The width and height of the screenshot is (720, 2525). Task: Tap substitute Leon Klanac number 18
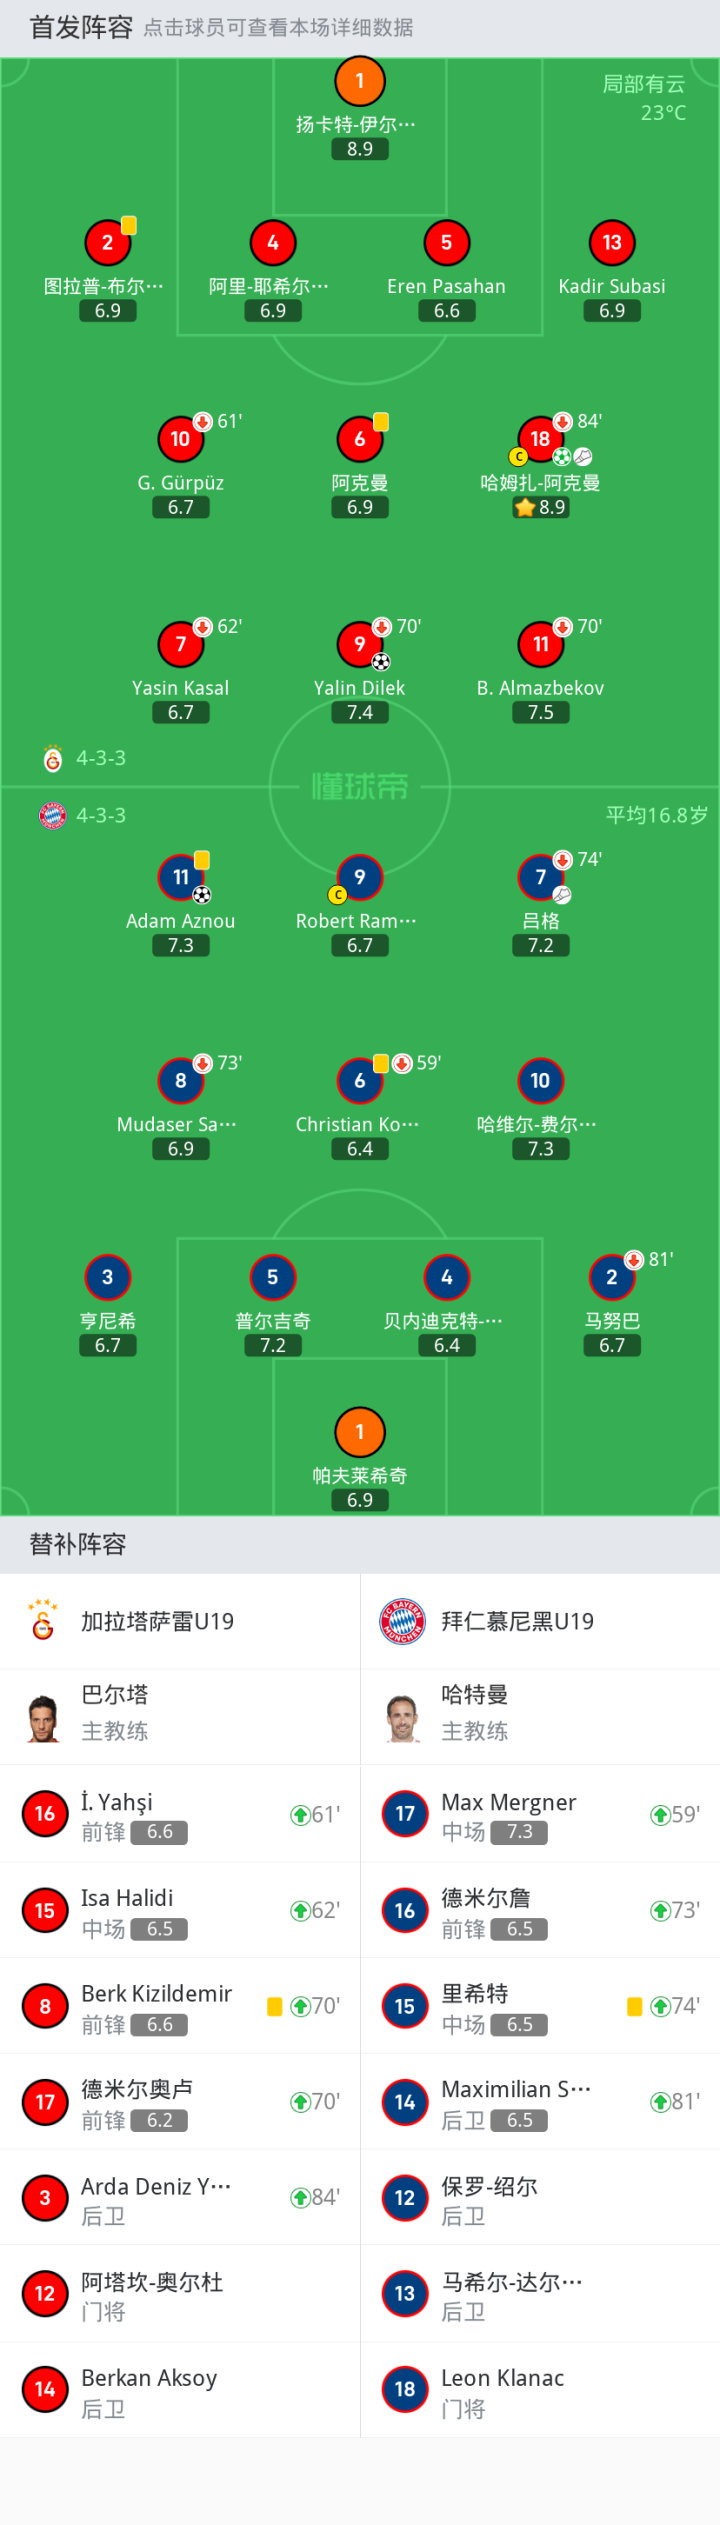[405, 2388]
